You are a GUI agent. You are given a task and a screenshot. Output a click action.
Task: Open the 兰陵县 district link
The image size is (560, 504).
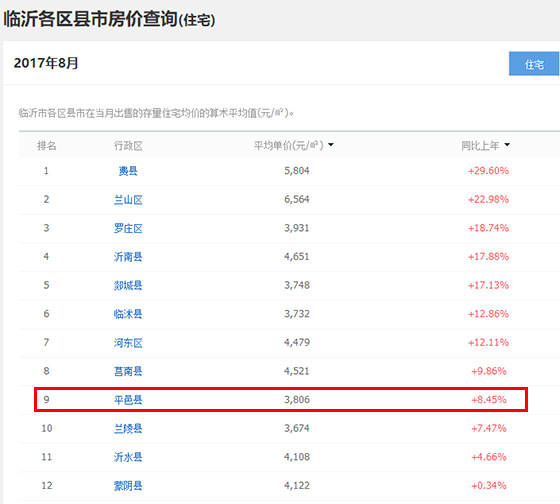128,428
